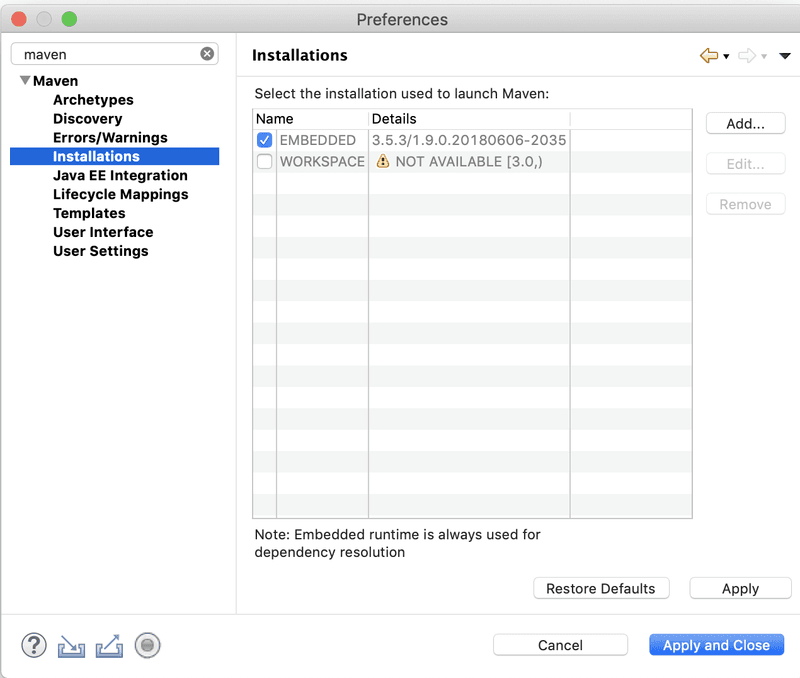Cancel the preferences dialog

560,644
